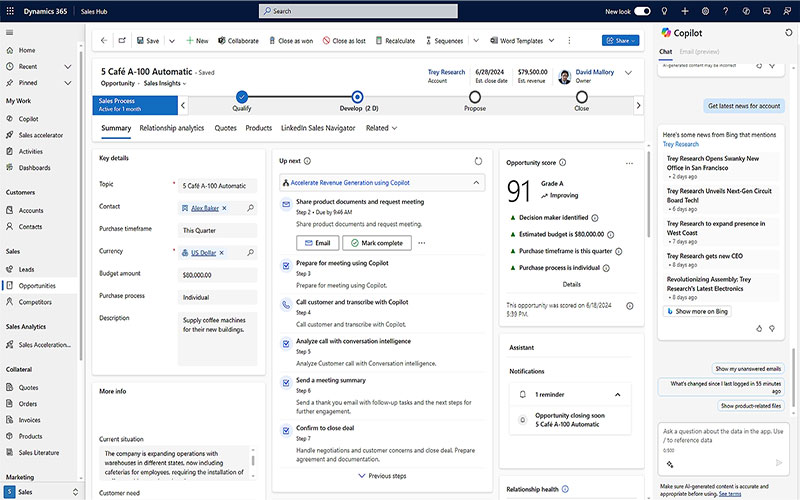Click Close as won
This screenshot has width=800, height=500.
291,40
